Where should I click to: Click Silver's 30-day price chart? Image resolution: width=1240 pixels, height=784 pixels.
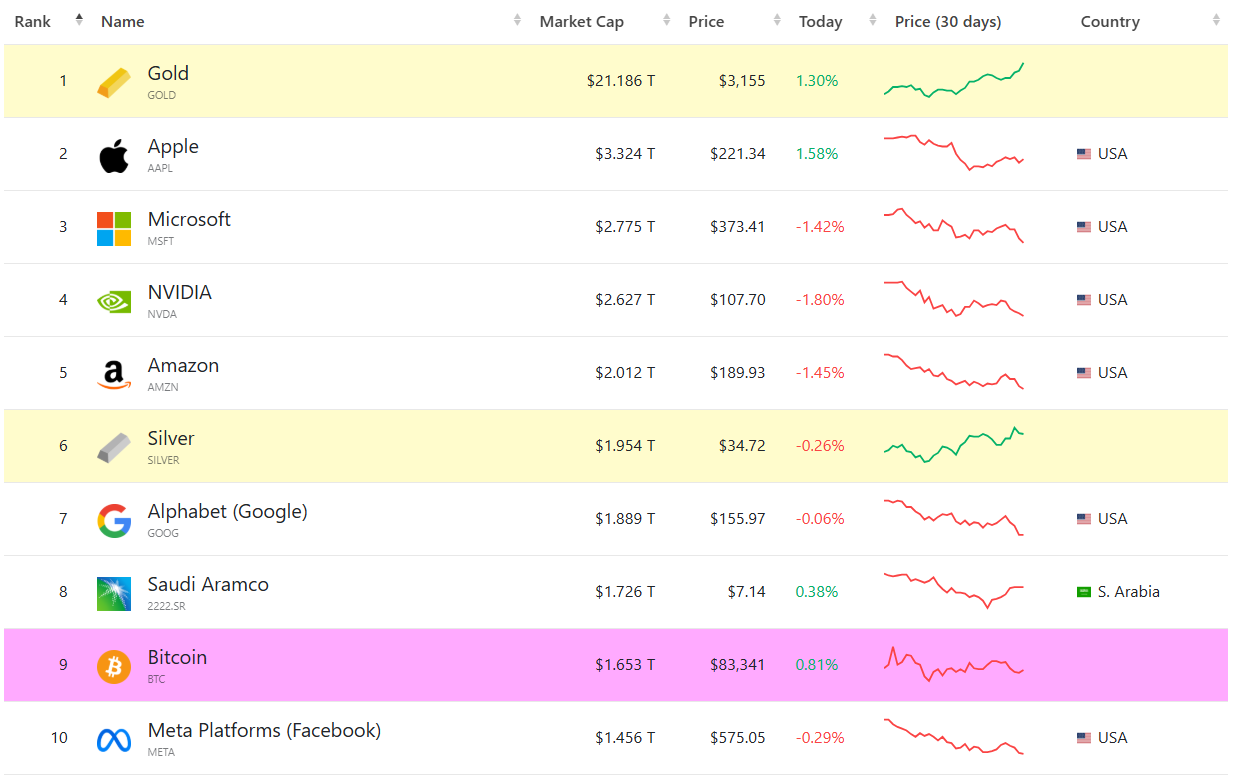[x=954, y=445]
